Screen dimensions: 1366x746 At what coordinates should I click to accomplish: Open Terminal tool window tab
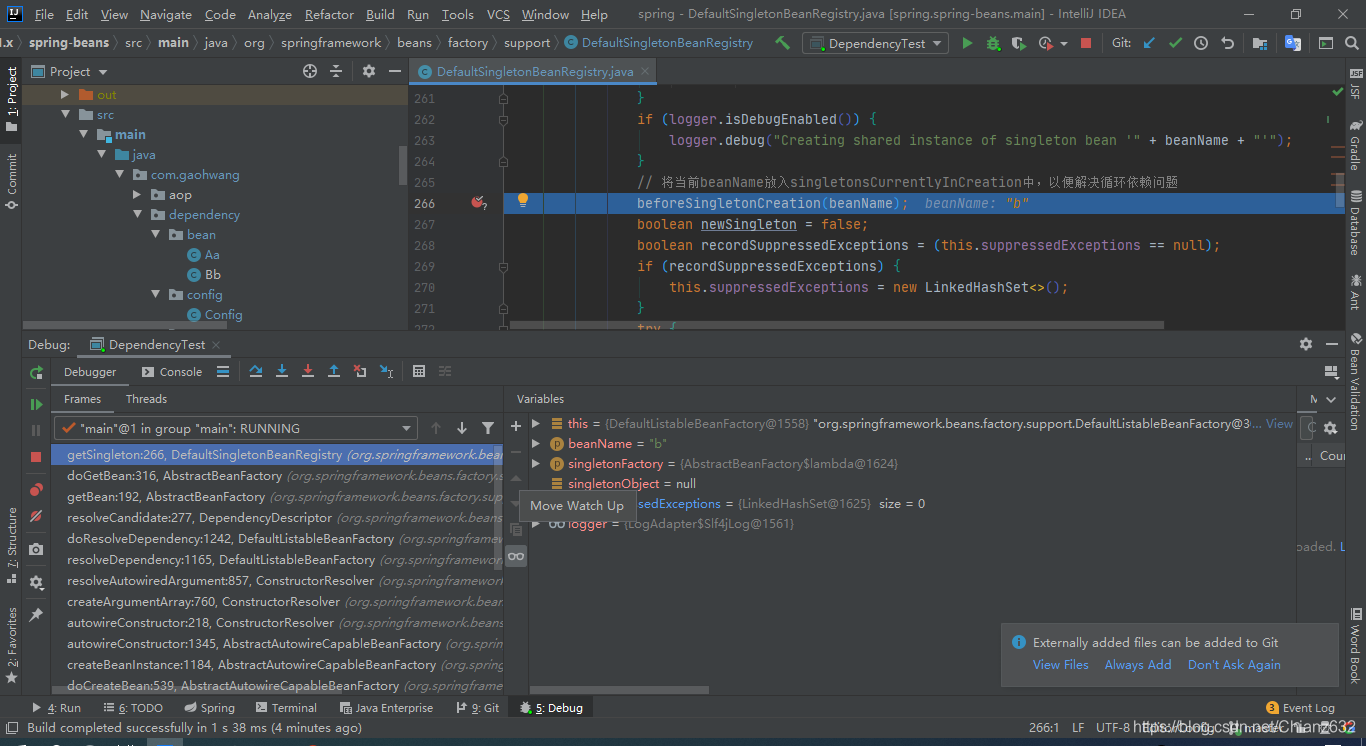point(285,707)
